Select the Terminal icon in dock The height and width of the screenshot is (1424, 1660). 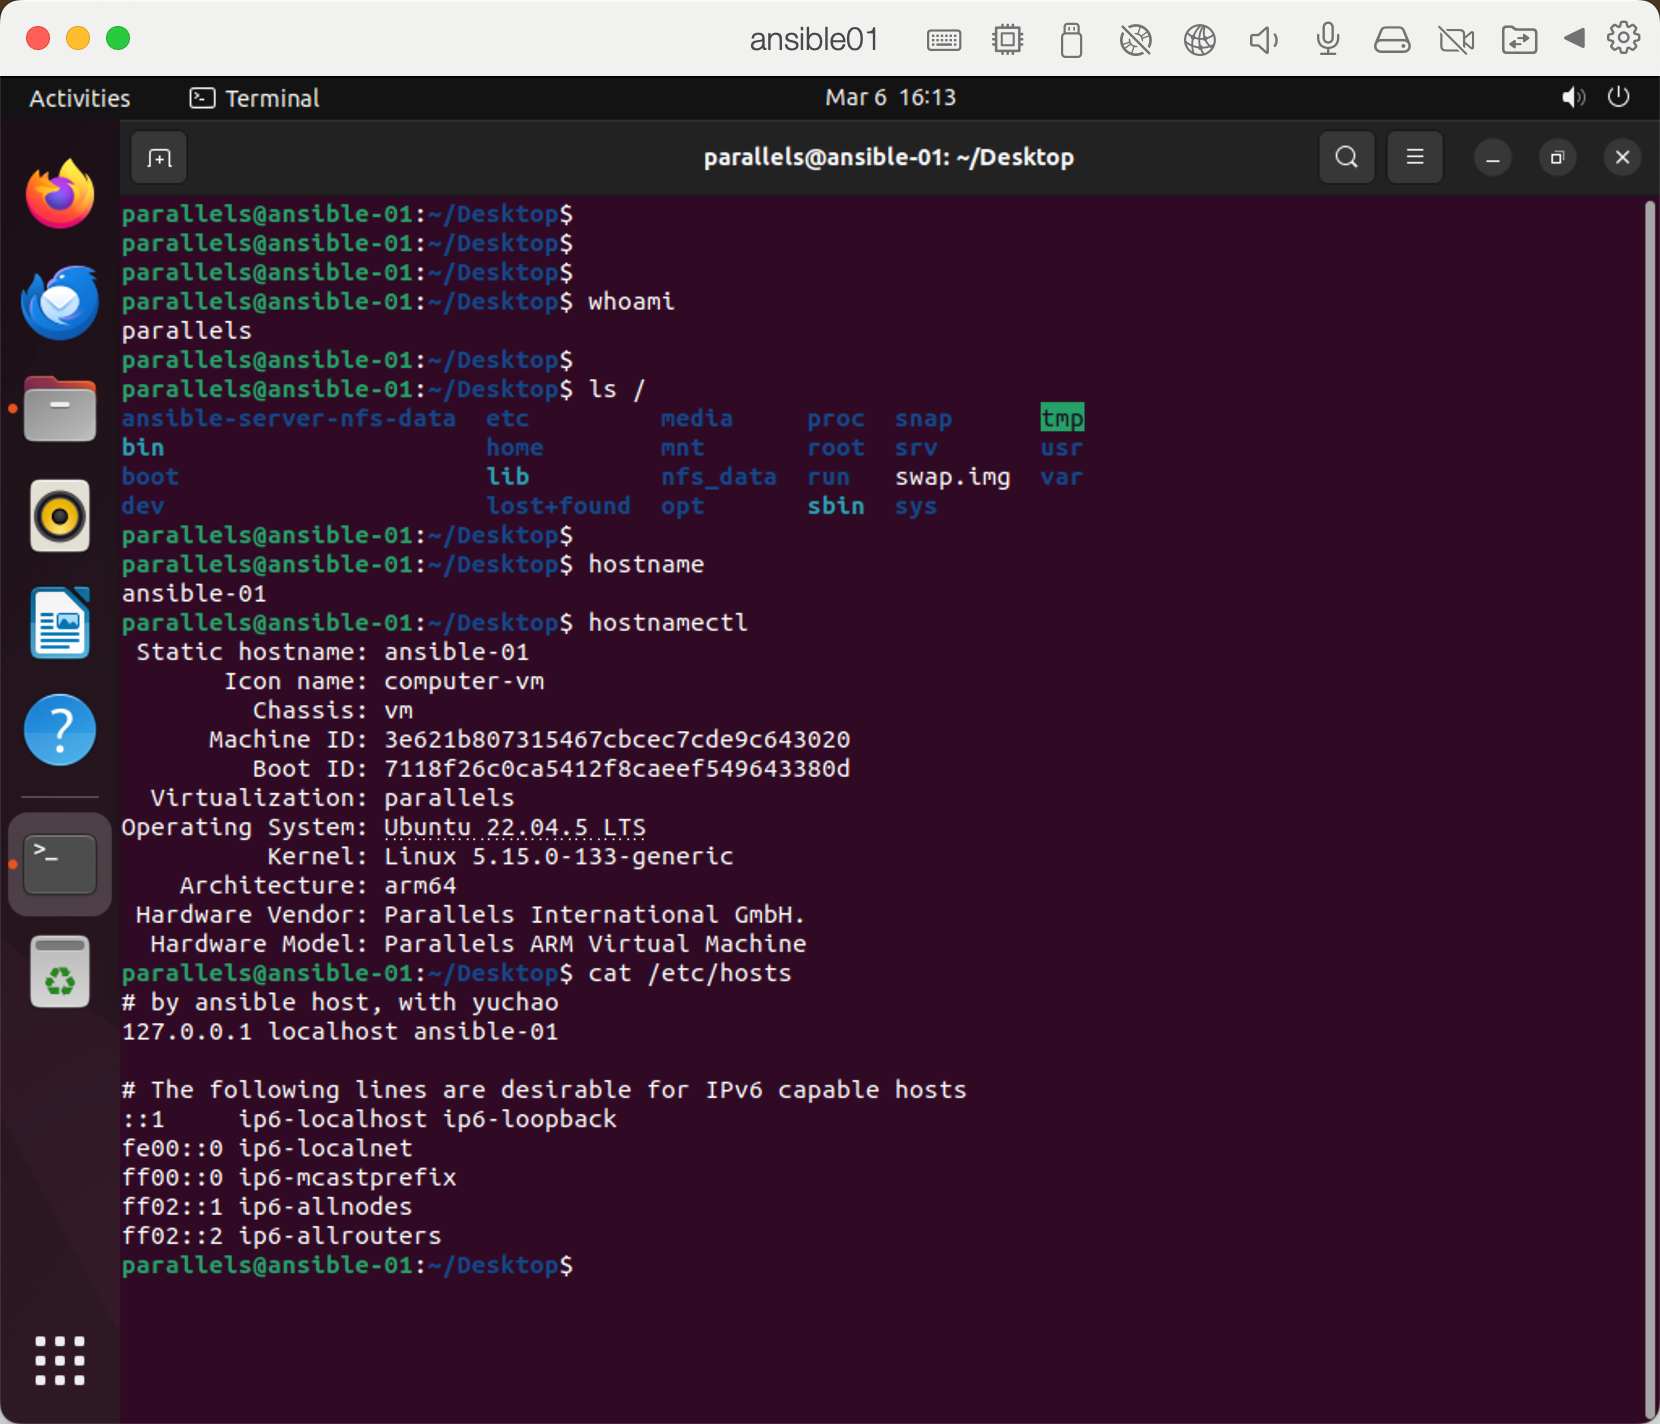click(60, 865)
